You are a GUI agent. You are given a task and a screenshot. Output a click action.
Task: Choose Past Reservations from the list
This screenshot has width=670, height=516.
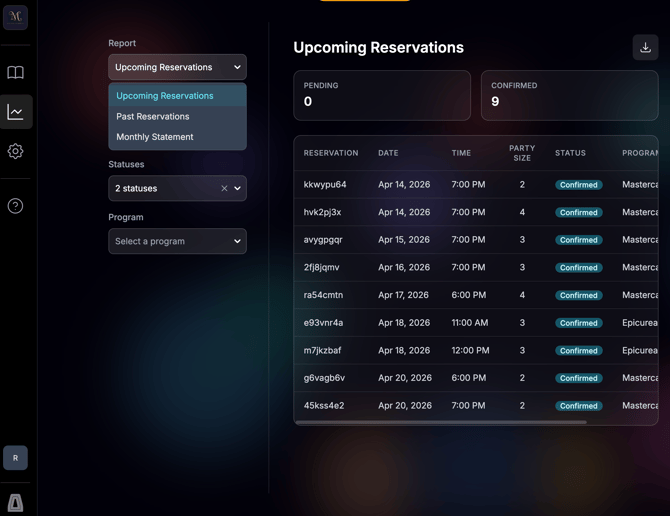pyautogui.click(x=153, y=116)
